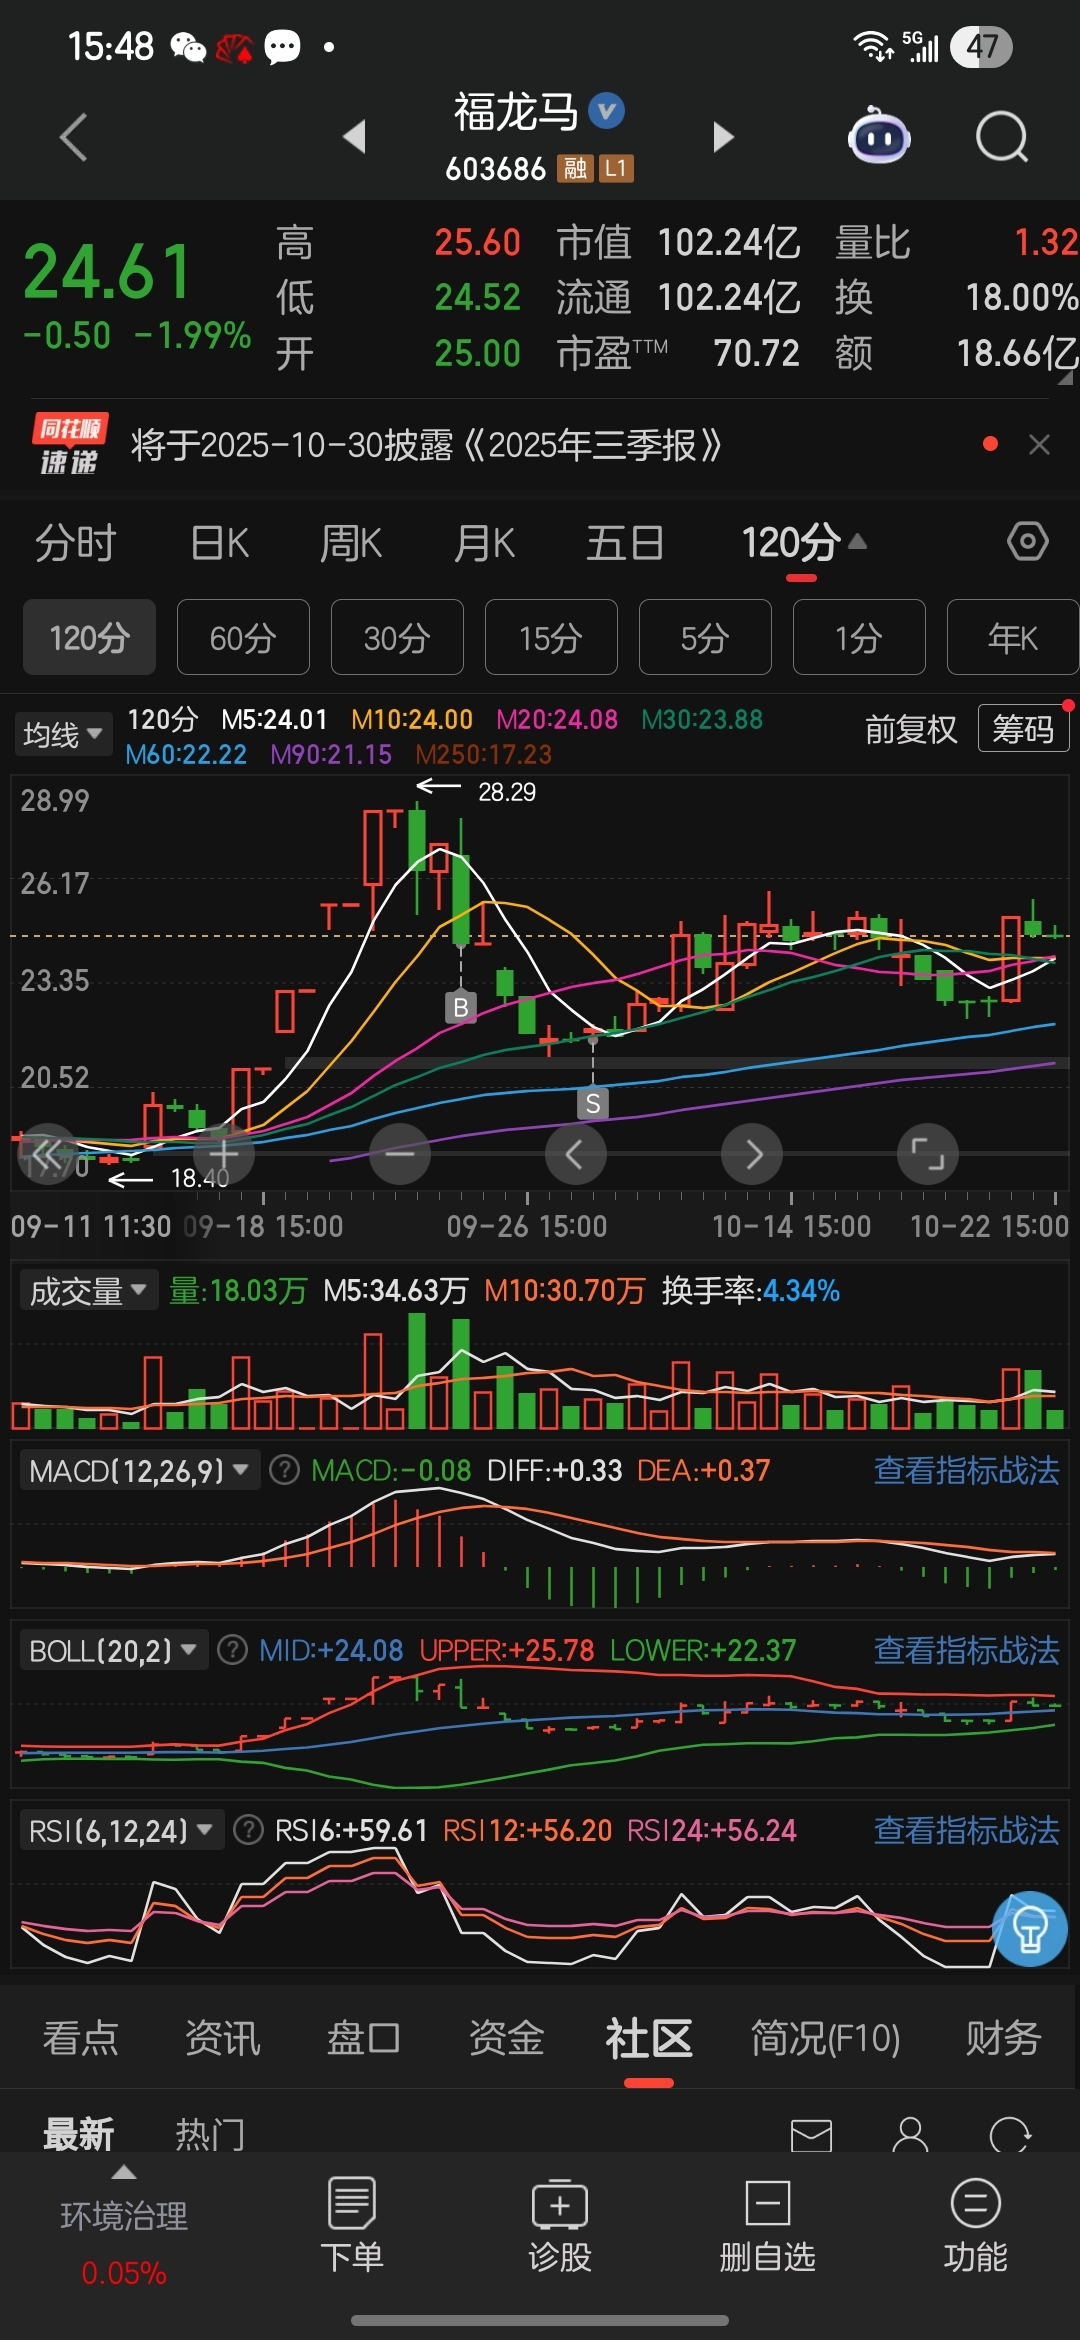
Task: Tap the S sell marker on chart
Action: [593, 1104]
